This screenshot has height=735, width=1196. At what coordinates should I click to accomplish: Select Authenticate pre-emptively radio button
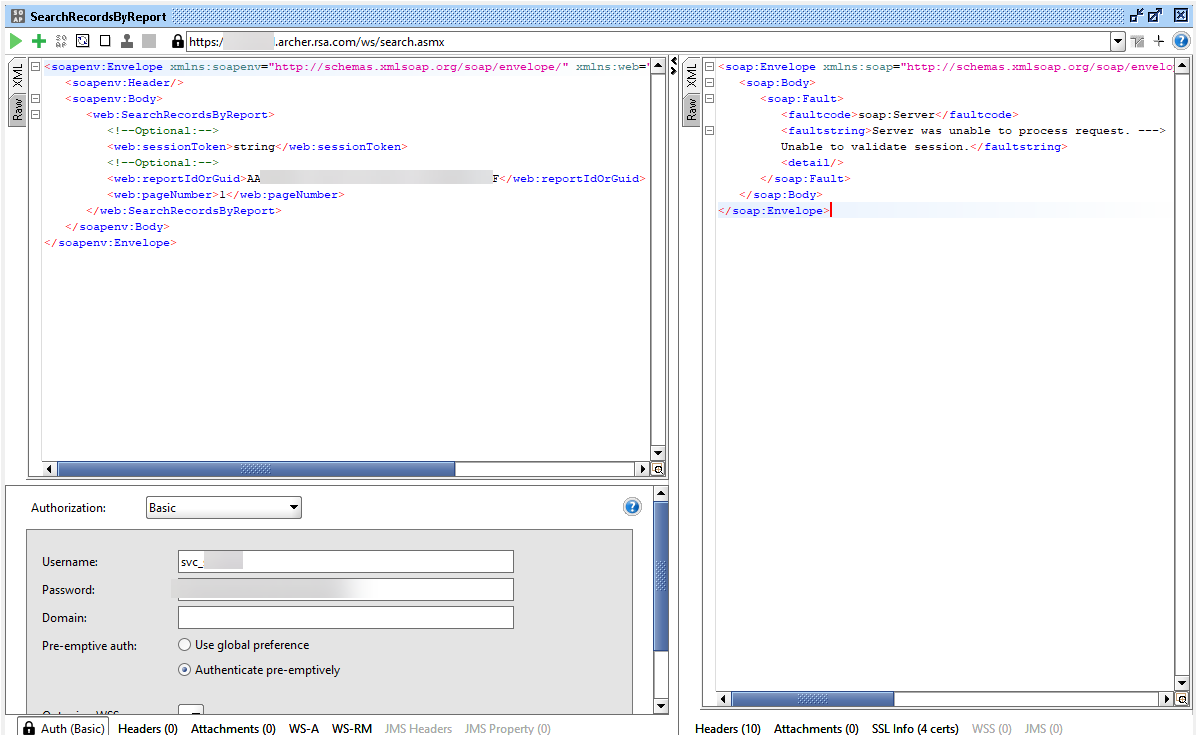tap(184, 670)
